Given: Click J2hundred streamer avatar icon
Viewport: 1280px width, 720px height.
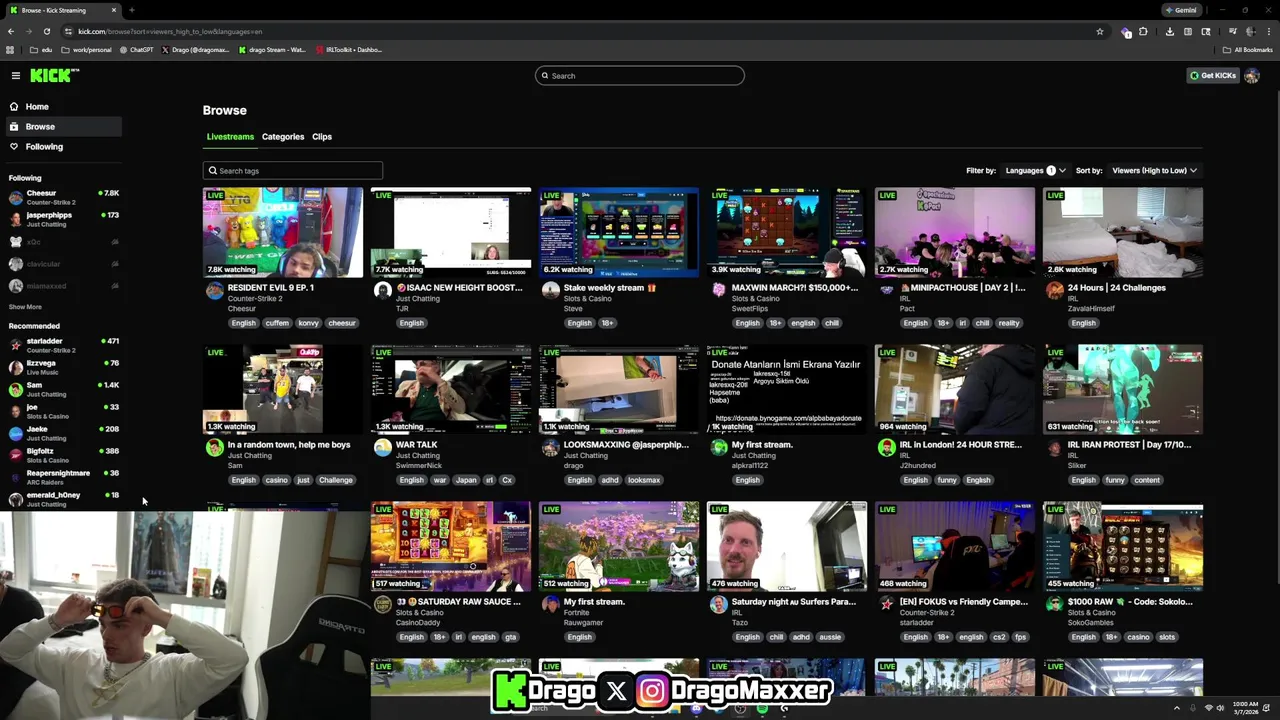Looking at the screenshot, I should [x=887, y=448].
